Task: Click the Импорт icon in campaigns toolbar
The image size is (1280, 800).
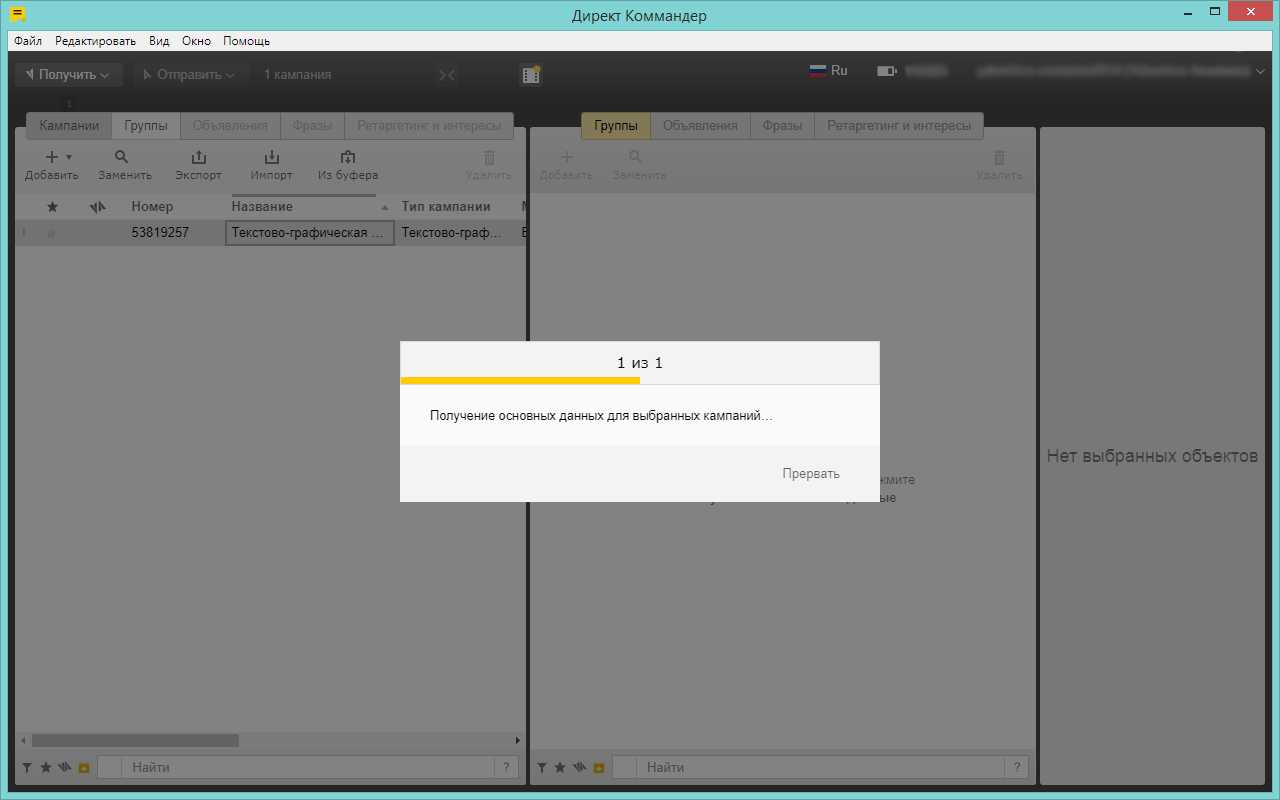Action: (x=271, y=157)
